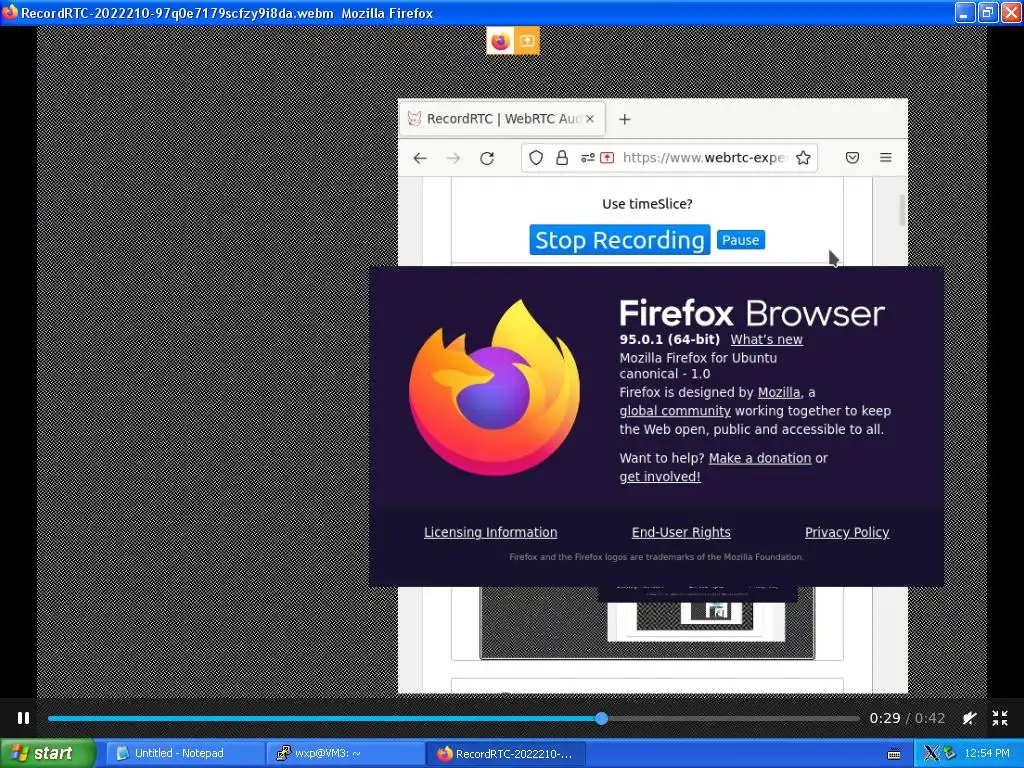
Task: Click the tracking protection shield icon
Action: [x=536, y=157]
